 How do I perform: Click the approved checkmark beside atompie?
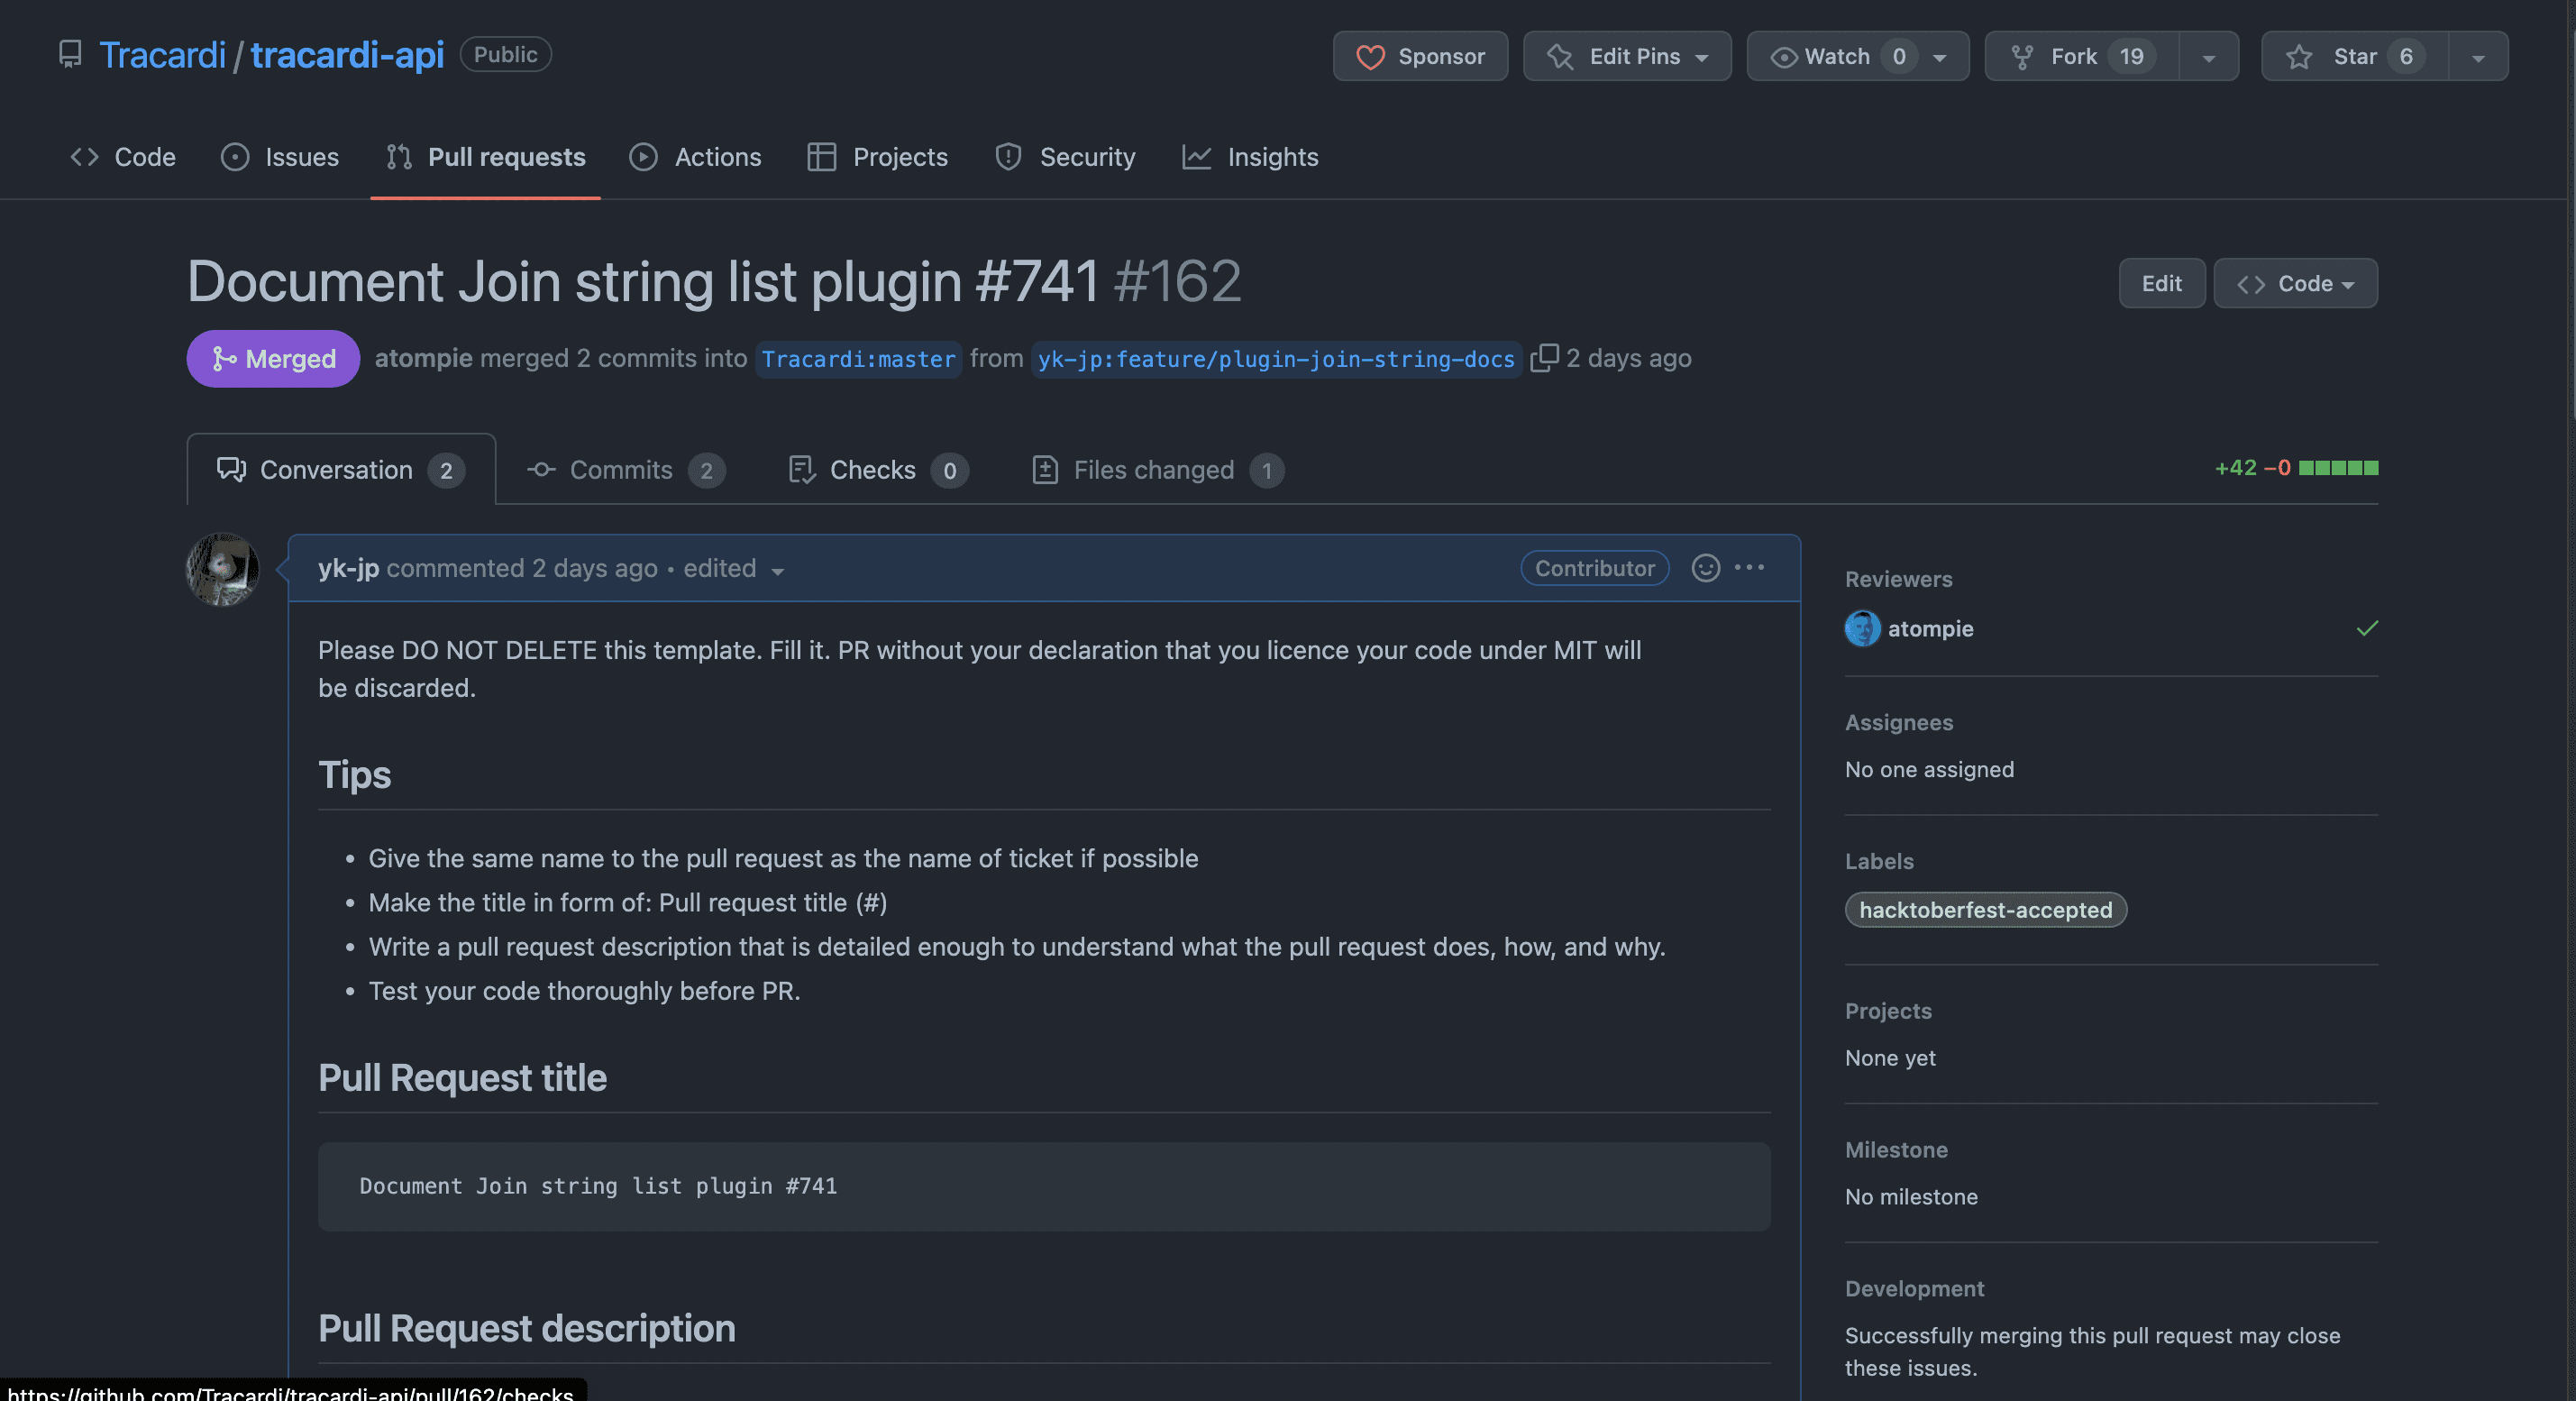[2366, 628]
